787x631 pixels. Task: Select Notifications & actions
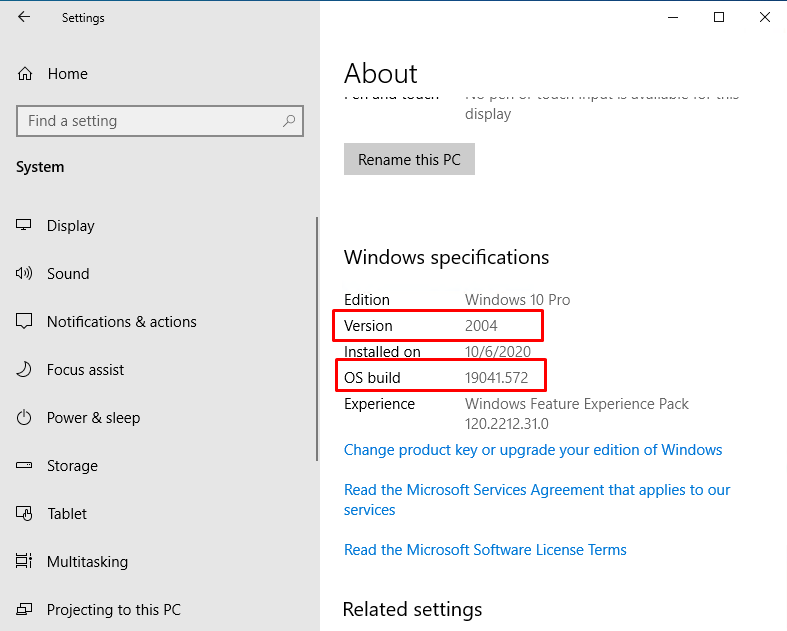click(122, 321)
